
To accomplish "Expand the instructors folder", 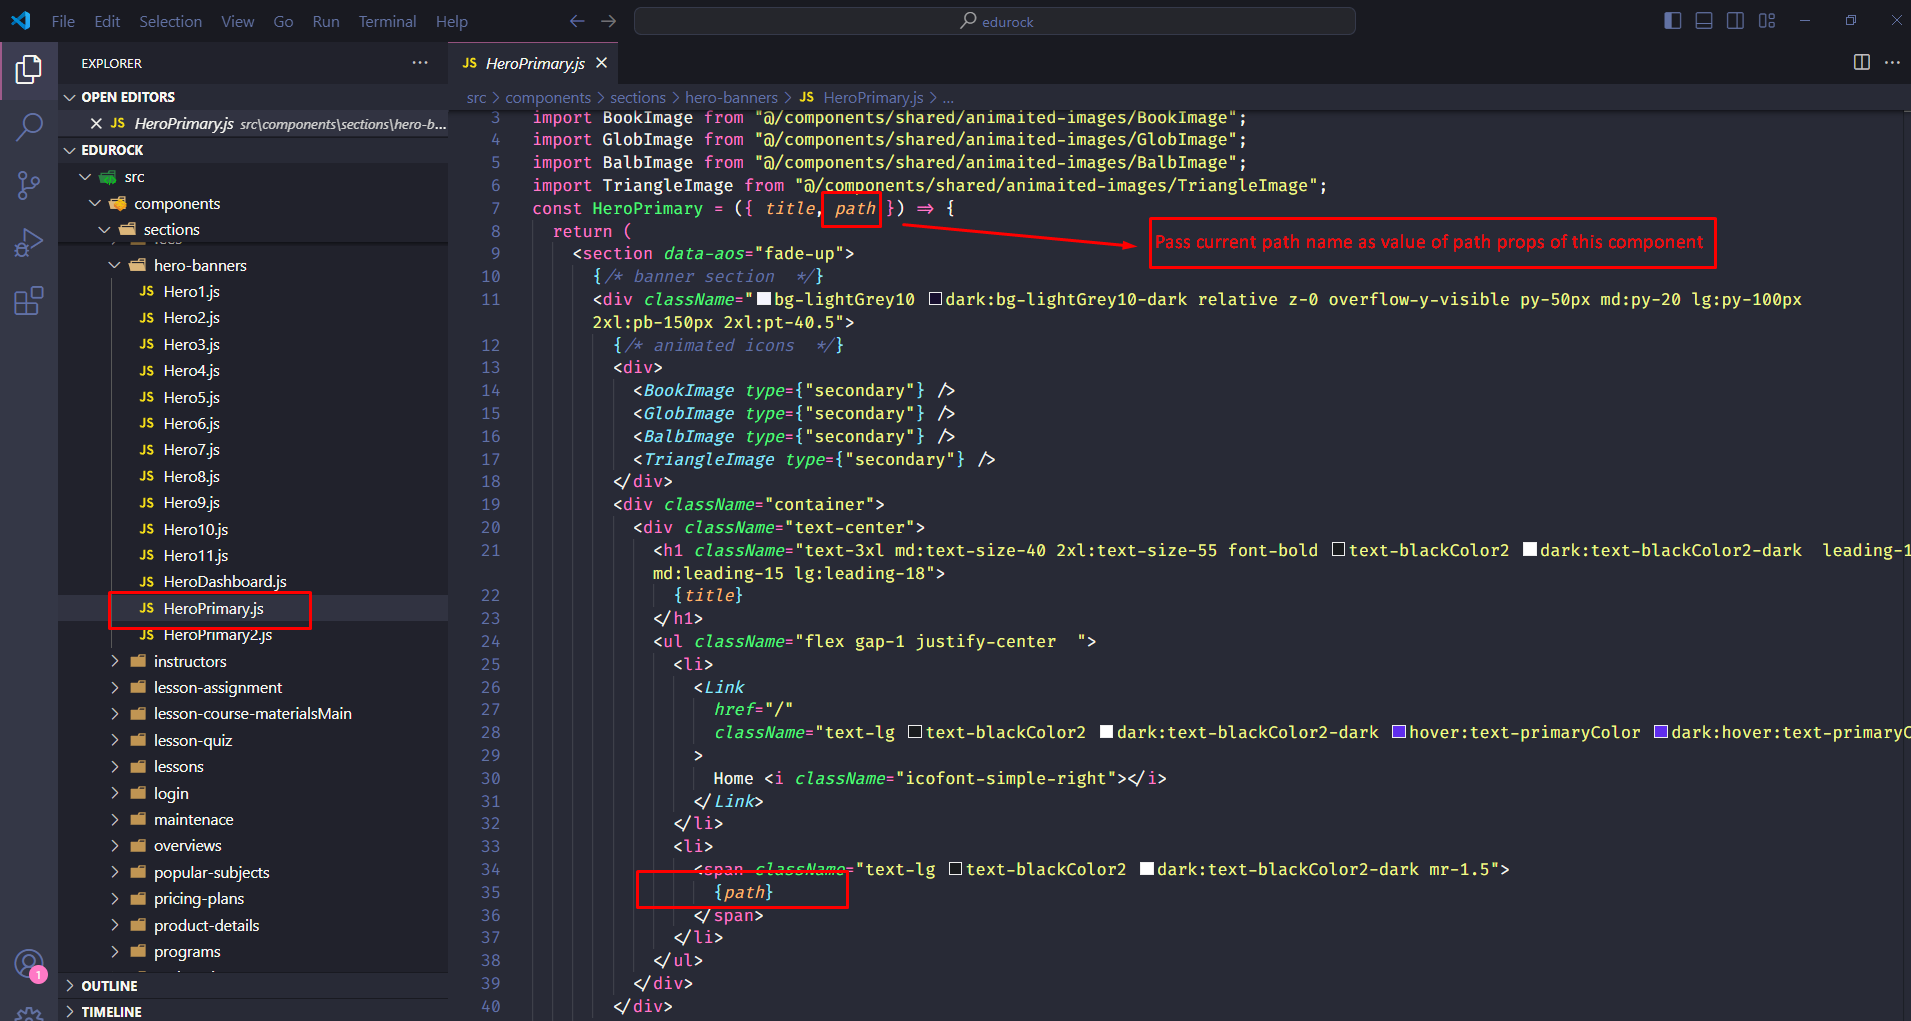I will (x=253, y=661).
